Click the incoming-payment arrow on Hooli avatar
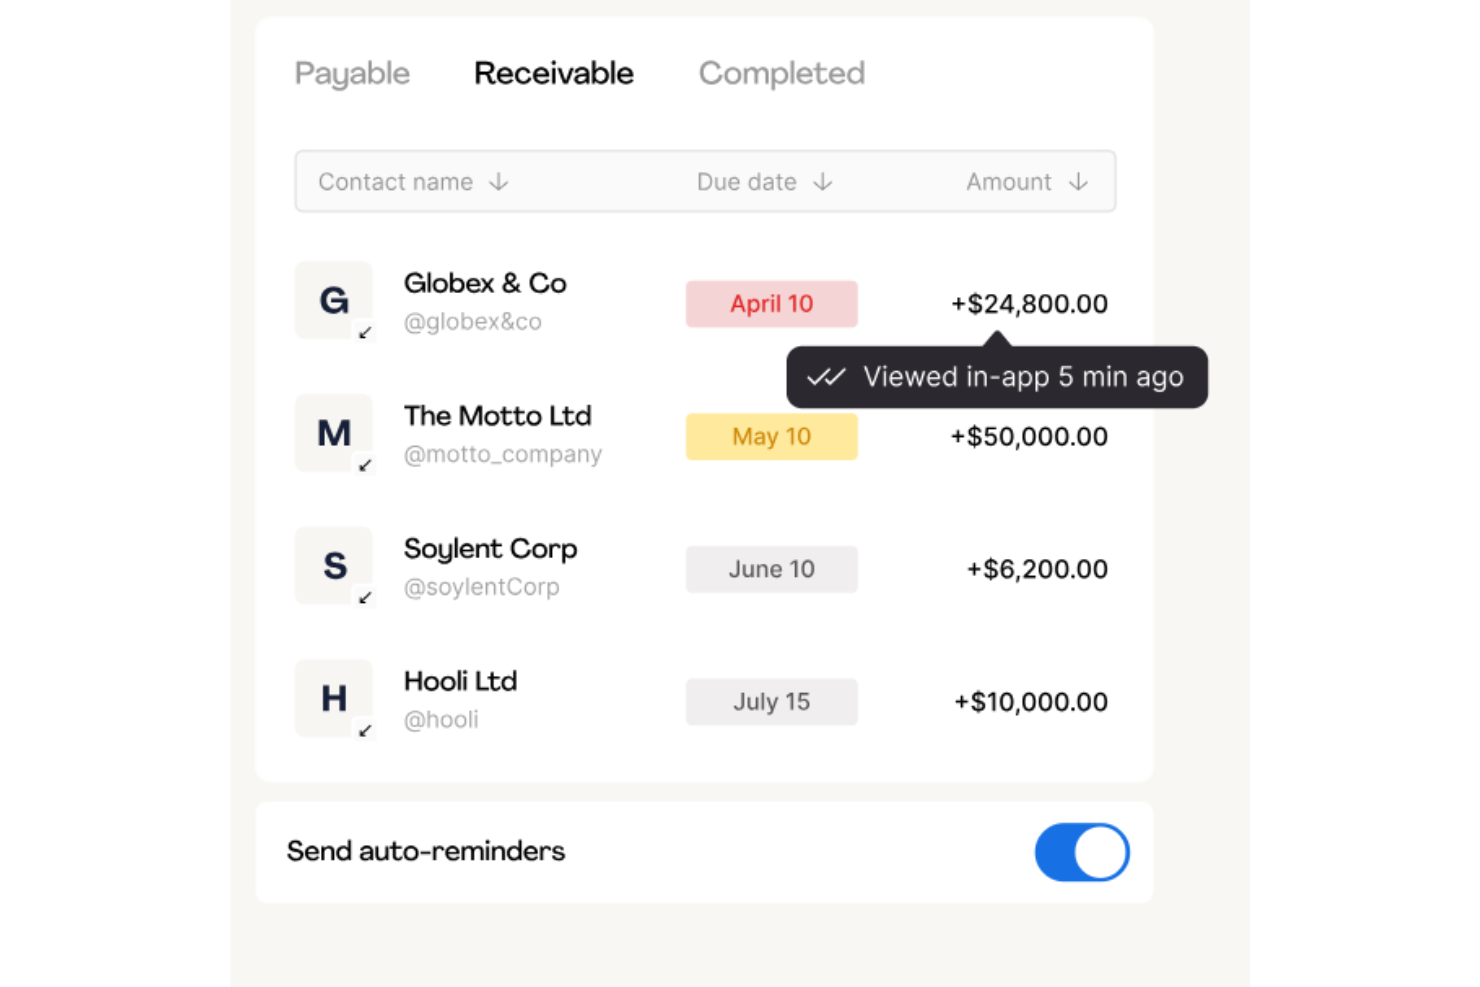The height and width of the screenshot is (987, 1480). point(365,731)
